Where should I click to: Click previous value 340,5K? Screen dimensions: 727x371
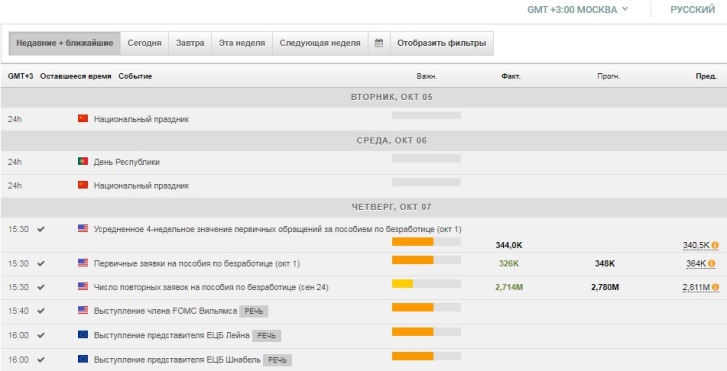click(x=696, y=245)
